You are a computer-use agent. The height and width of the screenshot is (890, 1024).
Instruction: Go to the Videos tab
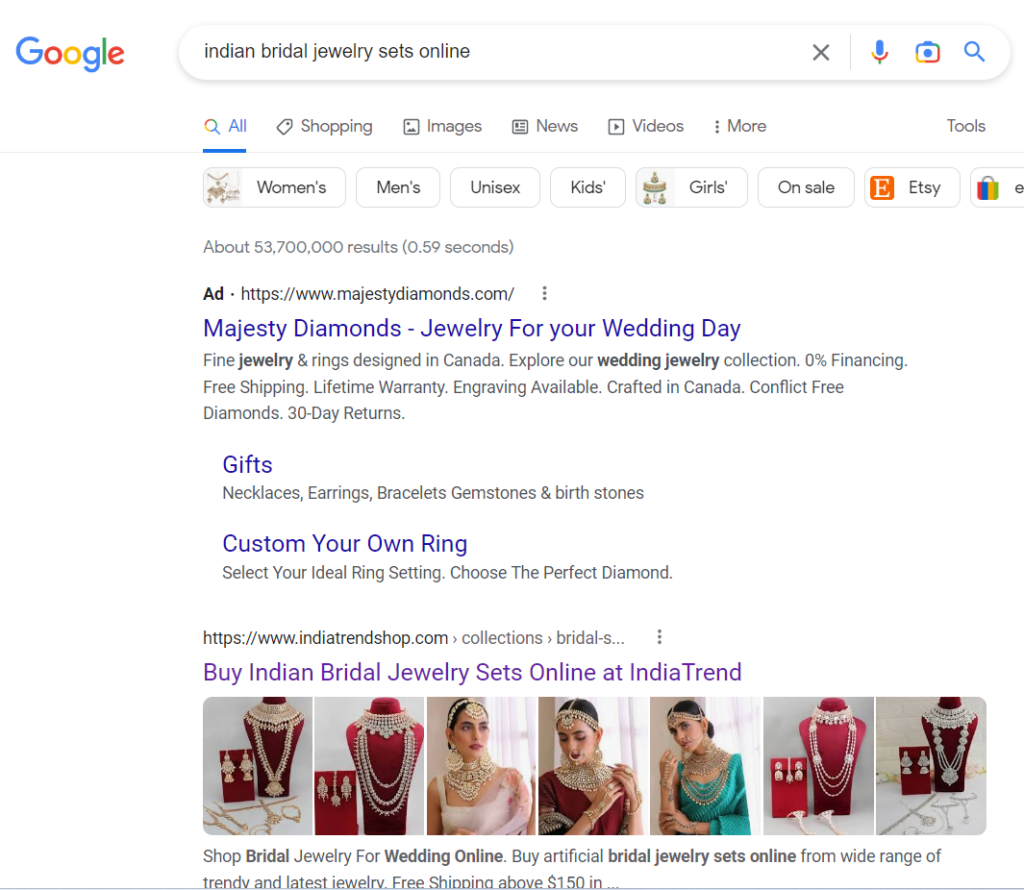coord(646,126)
